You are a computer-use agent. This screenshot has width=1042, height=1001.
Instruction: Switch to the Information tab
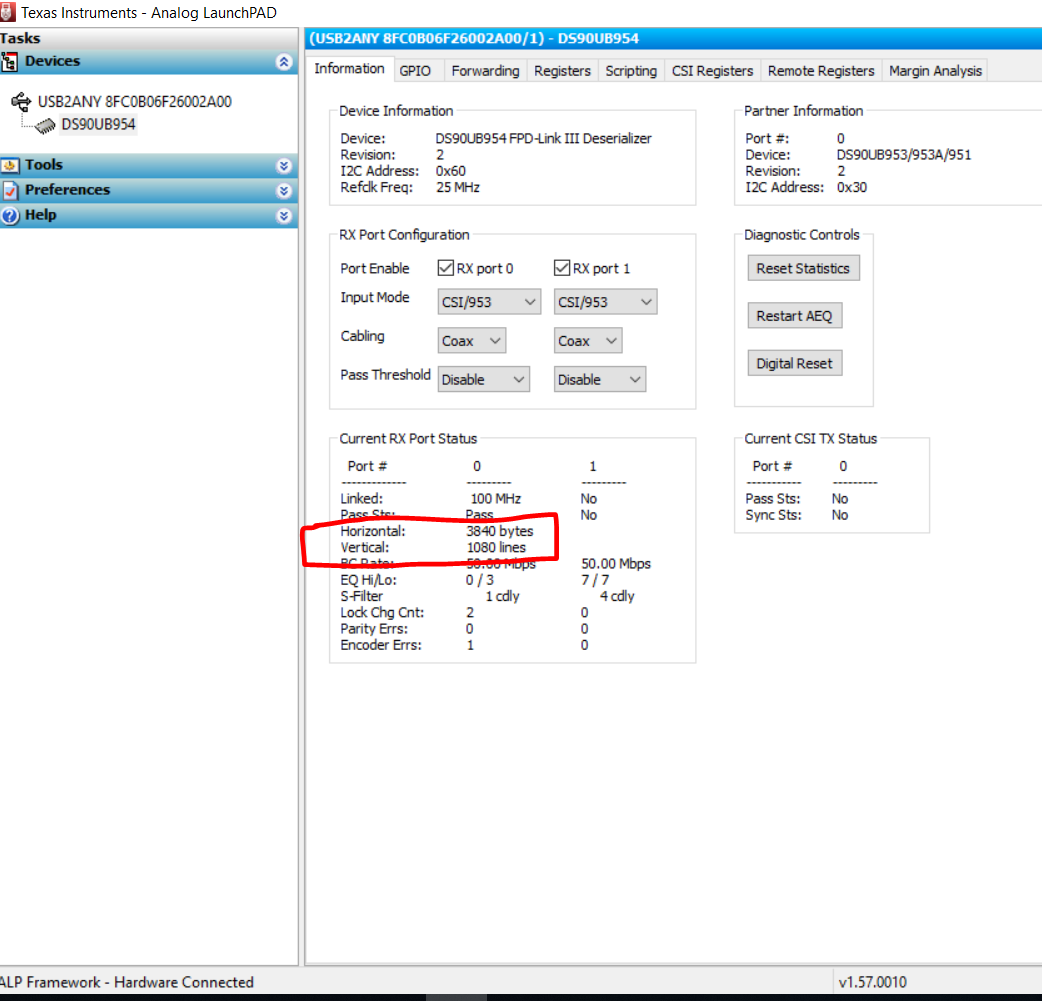[350, 69]
